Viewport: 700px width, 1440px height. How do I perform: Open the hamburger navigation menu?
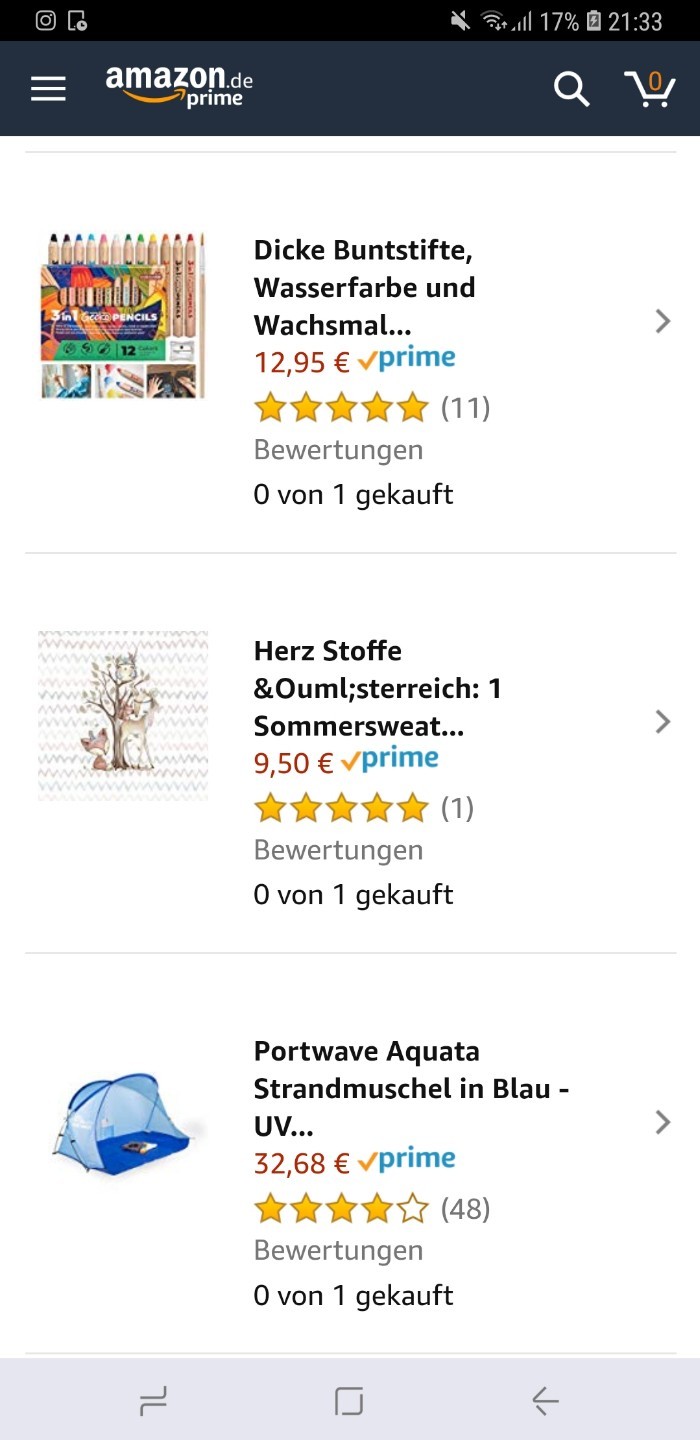point(48,89)
